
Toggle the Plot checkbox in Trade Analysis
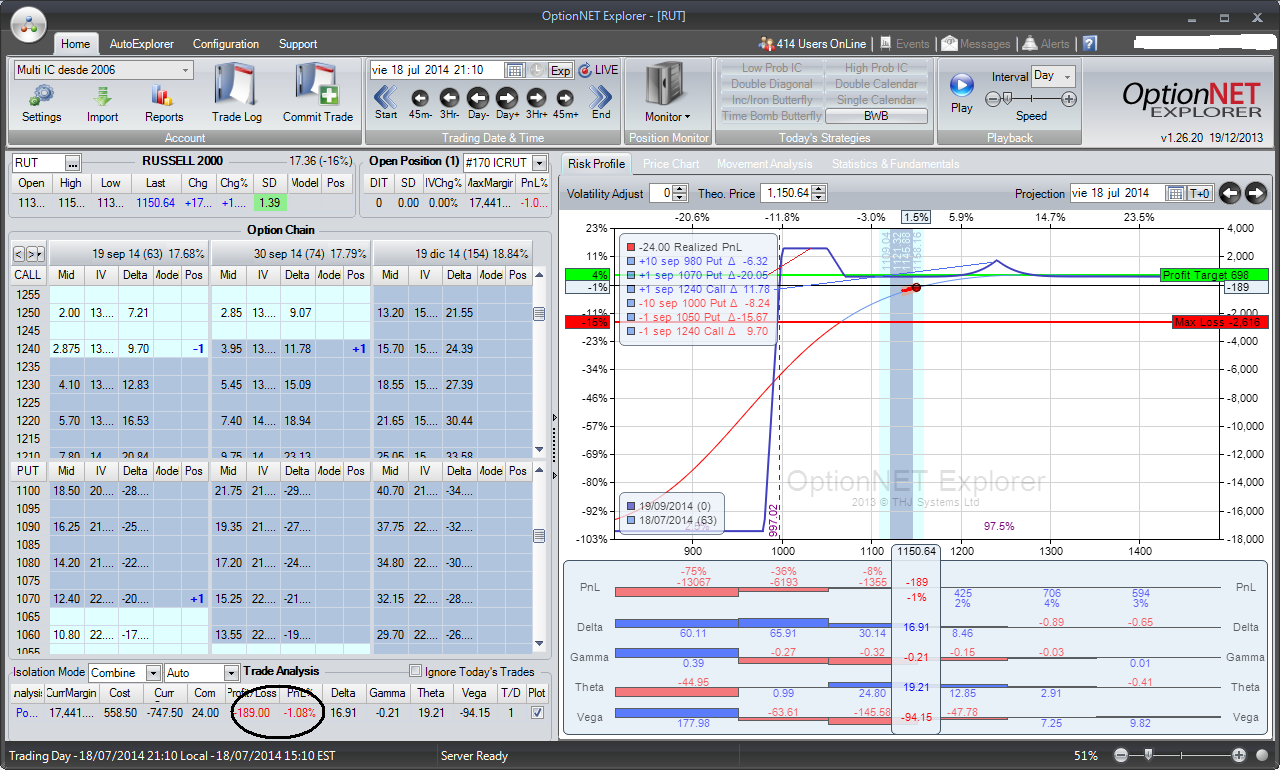538,713
